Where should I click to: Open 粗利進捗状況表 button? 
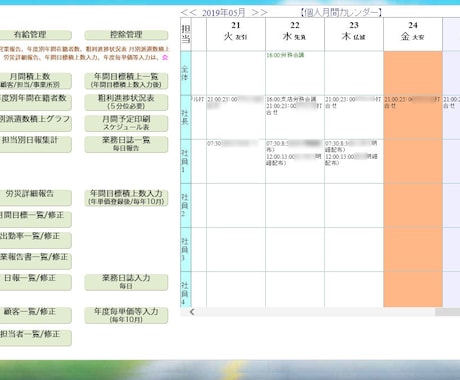tap(126, 102)
